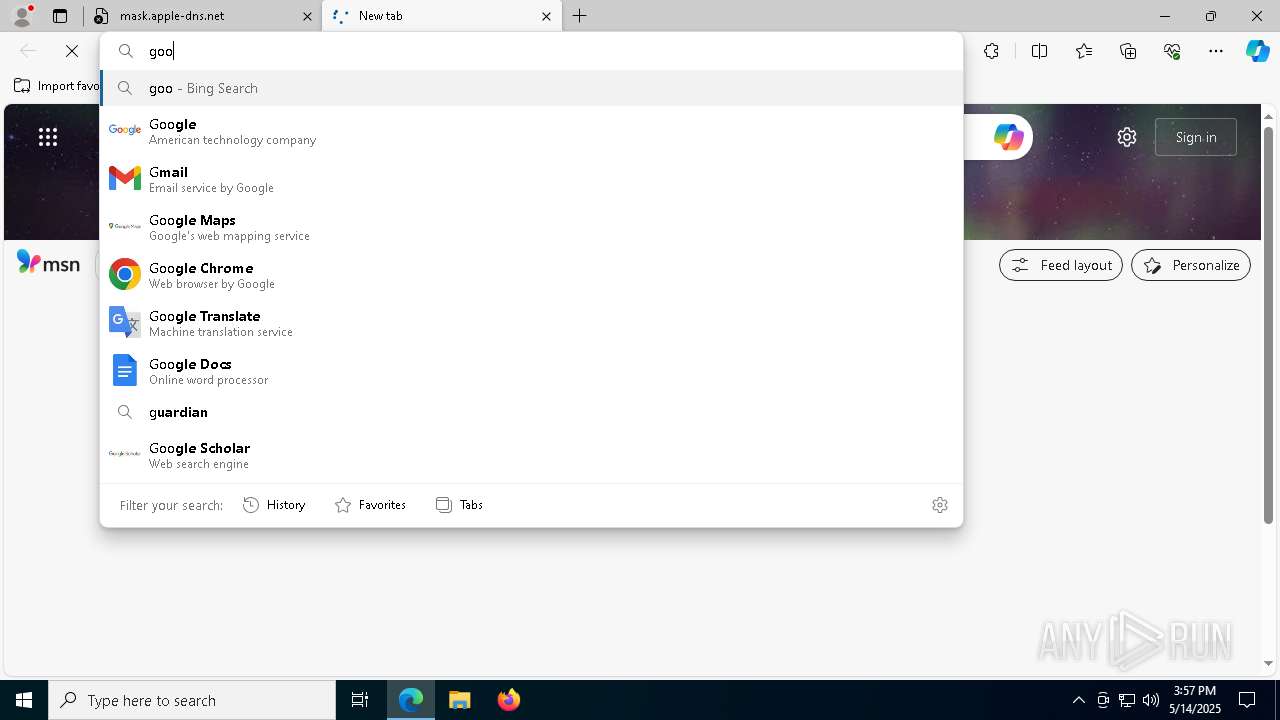Screen dimensions: 1280x720
Task: Open address bar suggestion settings gear
Action: pos(939,505)
